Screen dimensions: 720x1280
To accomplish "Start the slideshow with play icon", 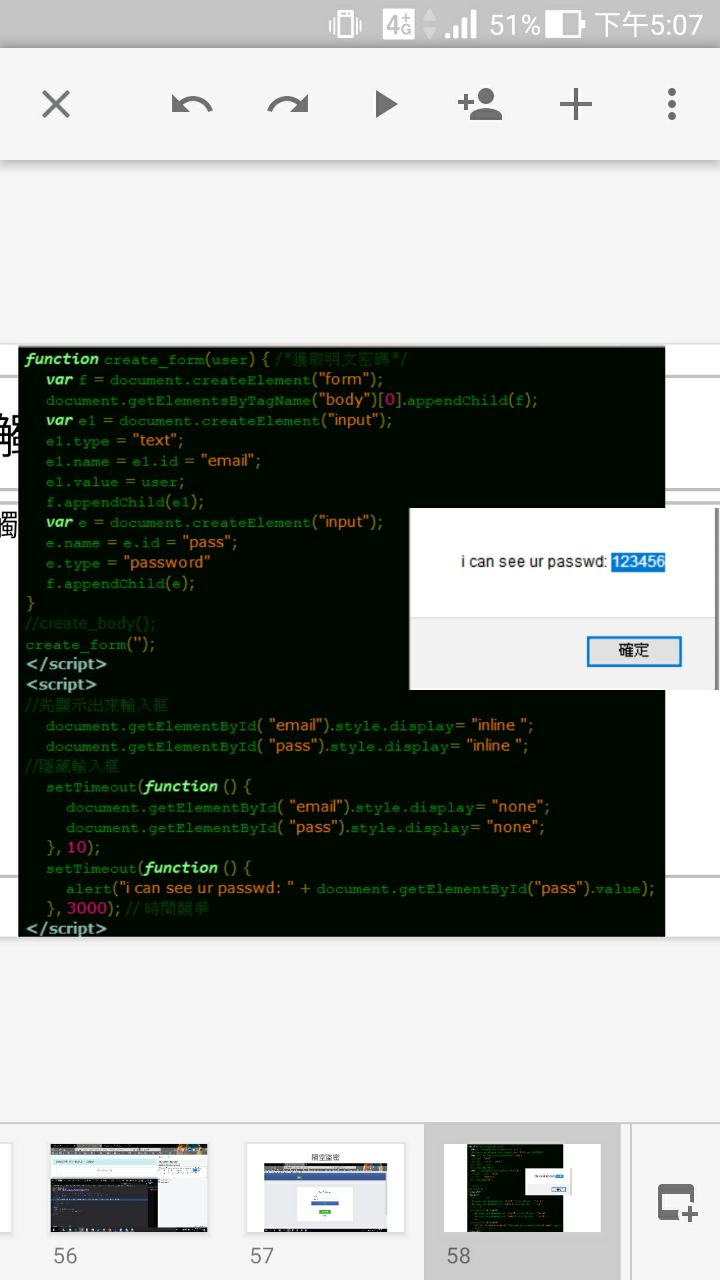I will 385,104.
